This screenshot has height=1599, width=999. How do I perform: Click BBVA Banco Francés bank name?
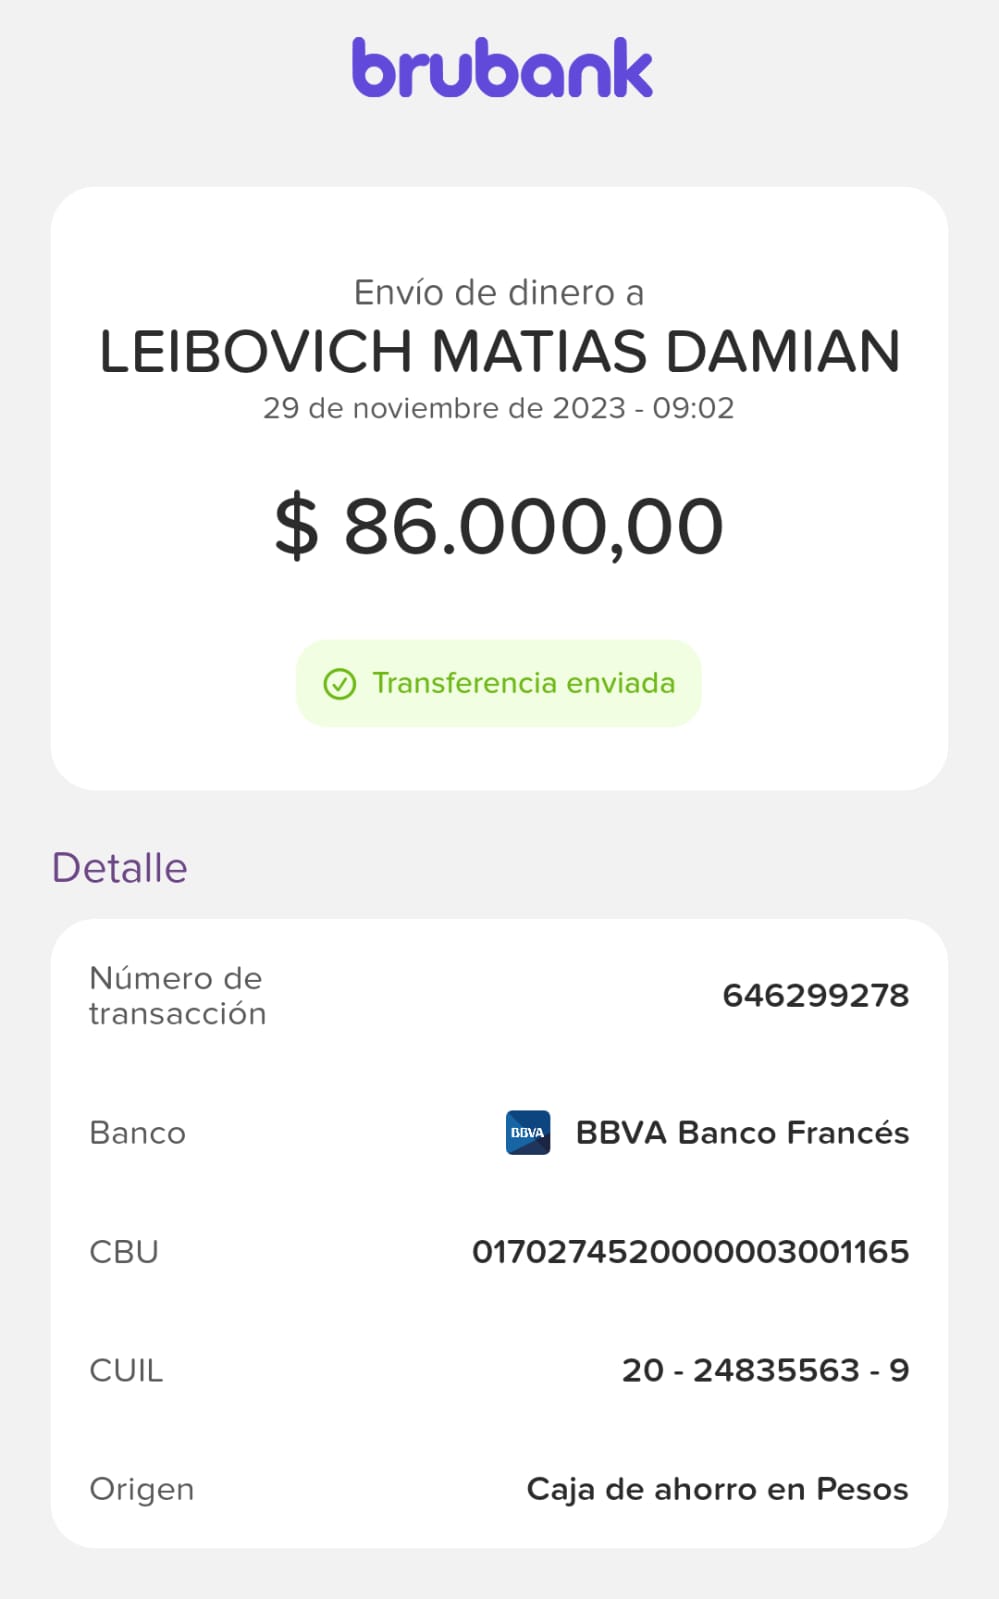tap(742, 1133)
